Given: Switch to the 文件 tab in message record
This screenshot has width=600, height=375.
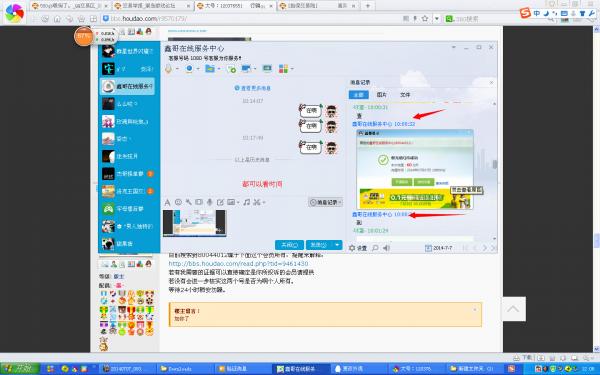Looking at the screenshot, I should [405, 95].
